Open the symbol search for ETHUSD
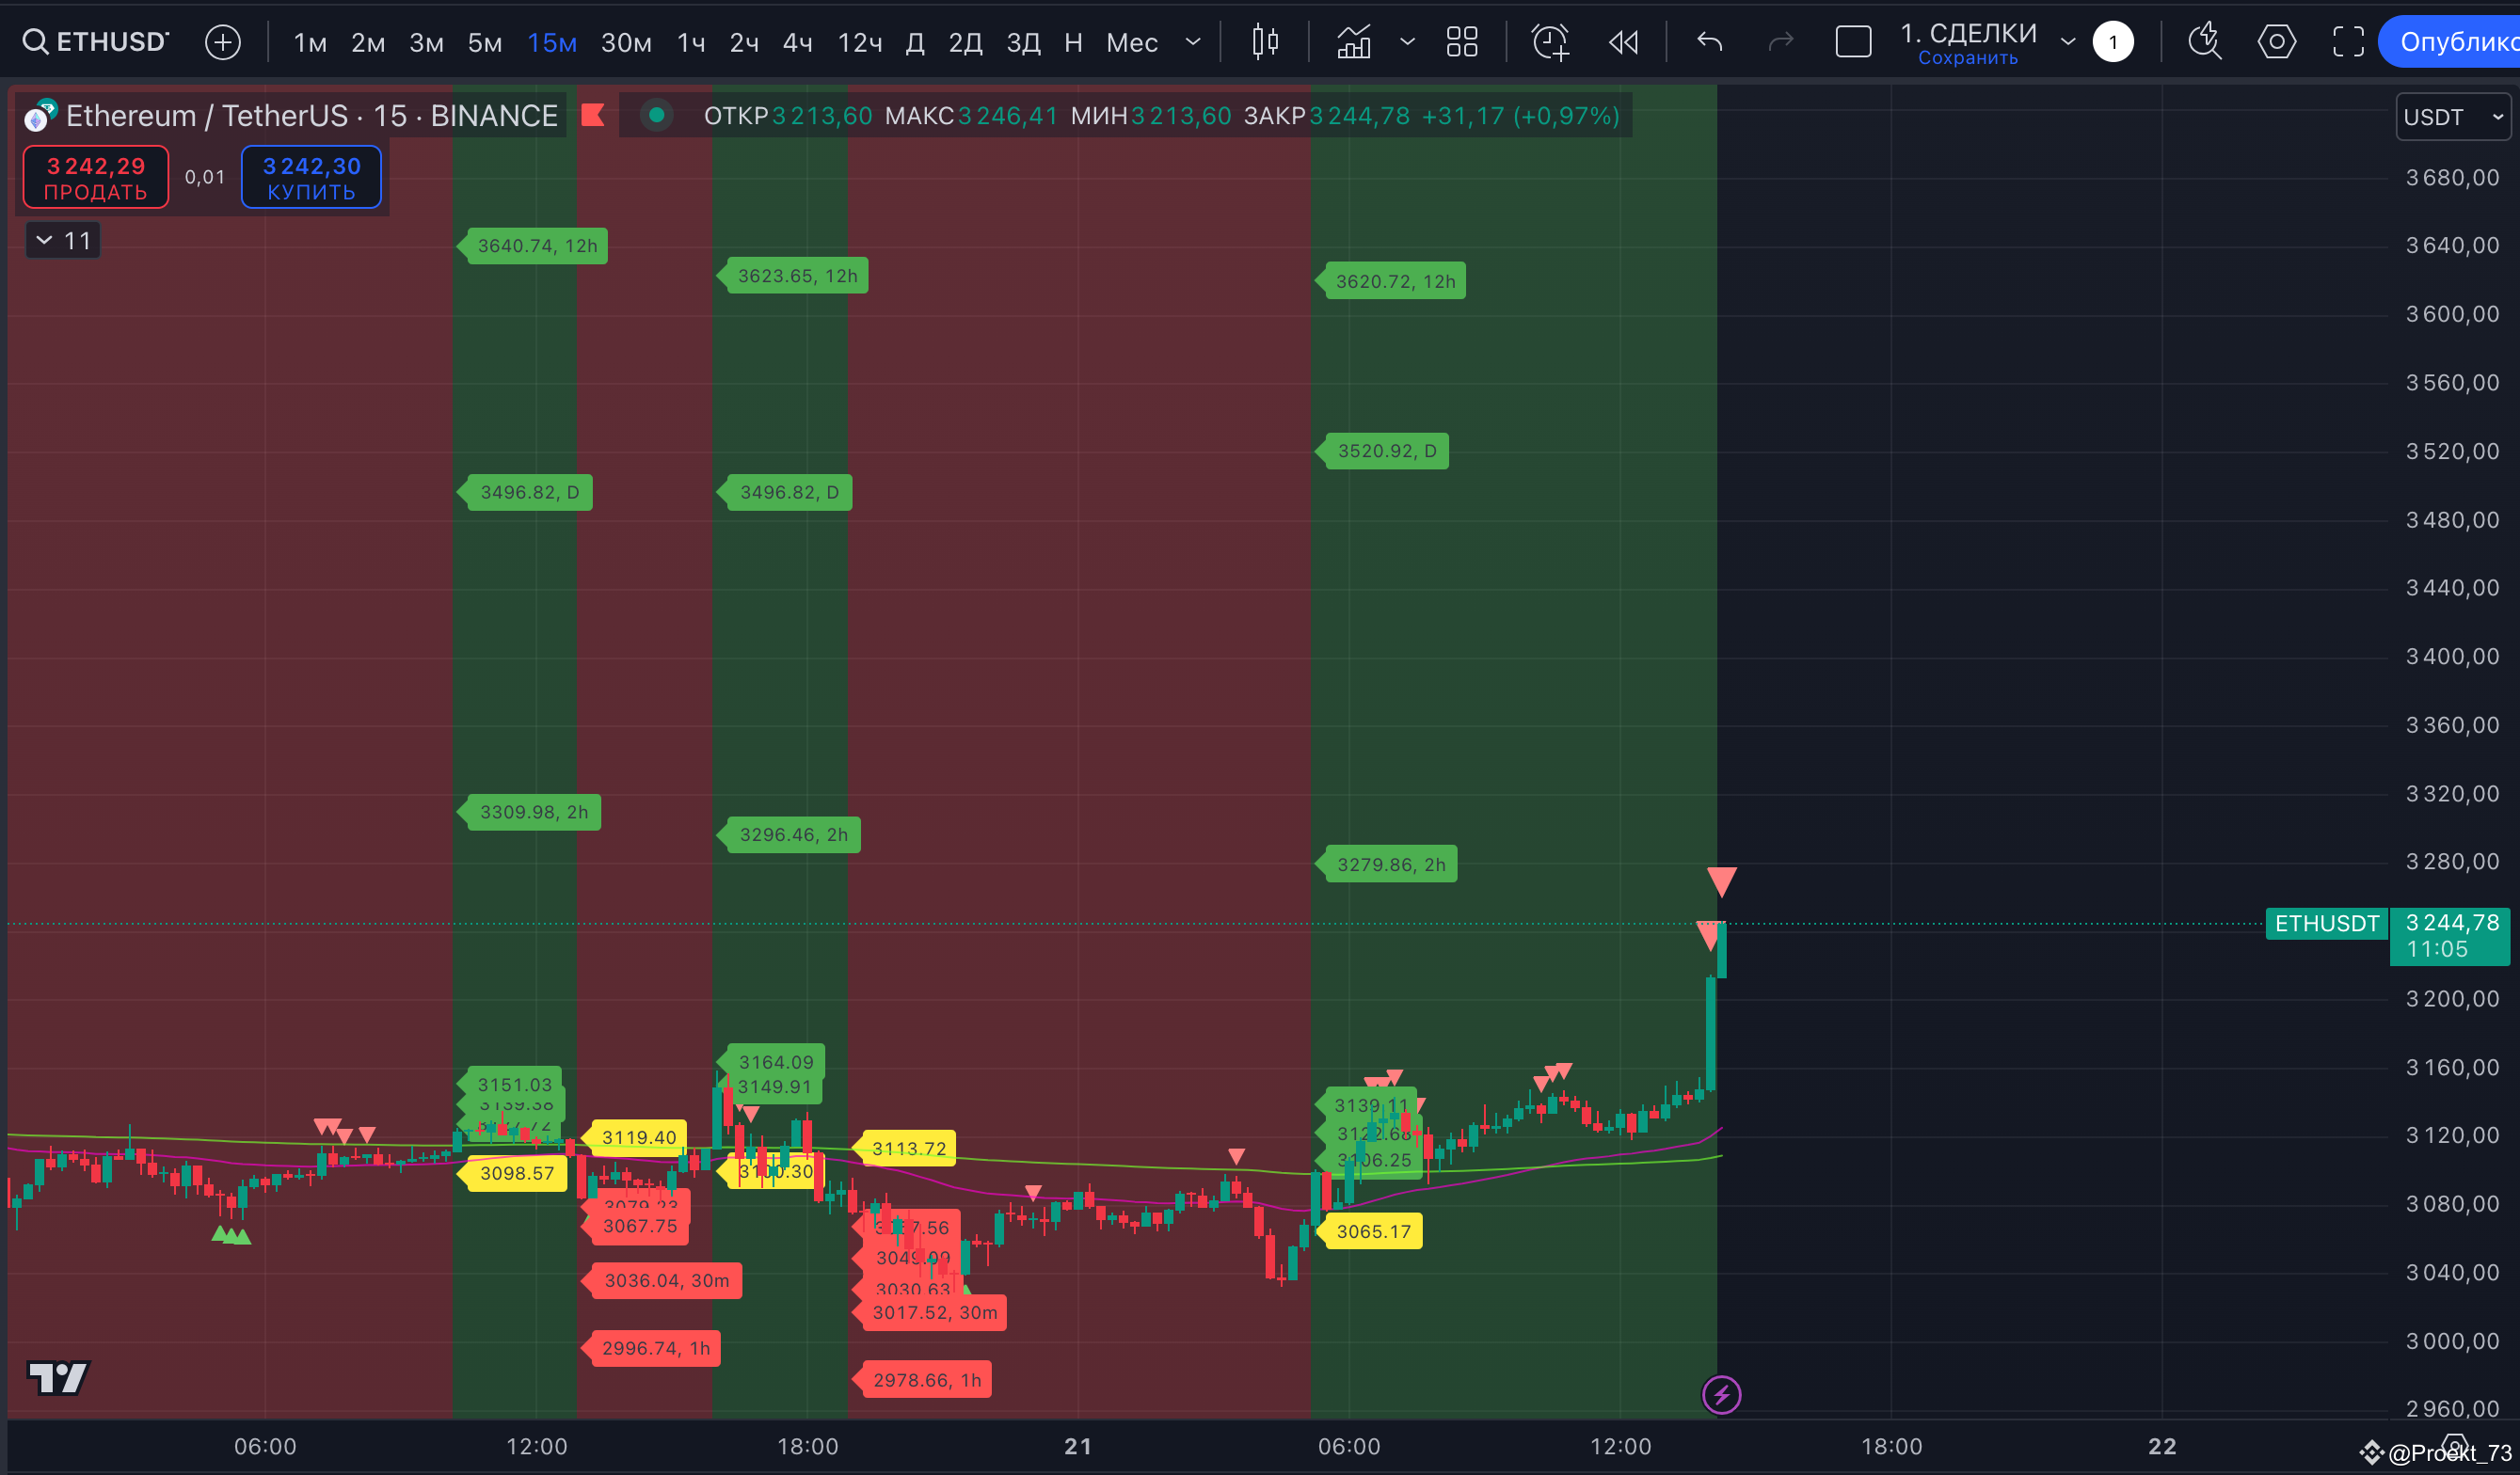 [95, 41]
